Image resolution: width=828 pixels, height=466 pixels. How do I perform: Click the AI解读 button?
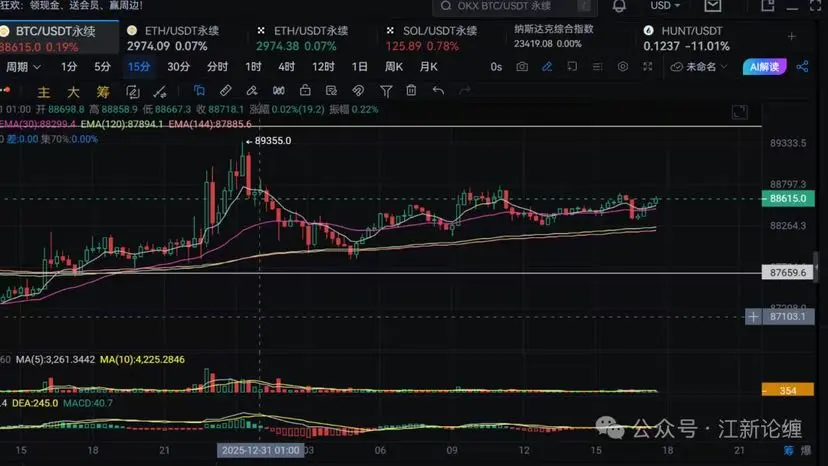click(764, 67)
